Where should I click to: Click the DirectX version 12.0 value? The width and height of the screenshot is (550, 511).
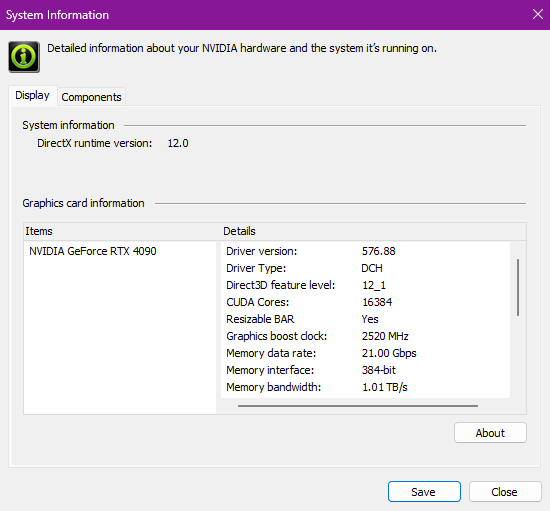(178, 143)
